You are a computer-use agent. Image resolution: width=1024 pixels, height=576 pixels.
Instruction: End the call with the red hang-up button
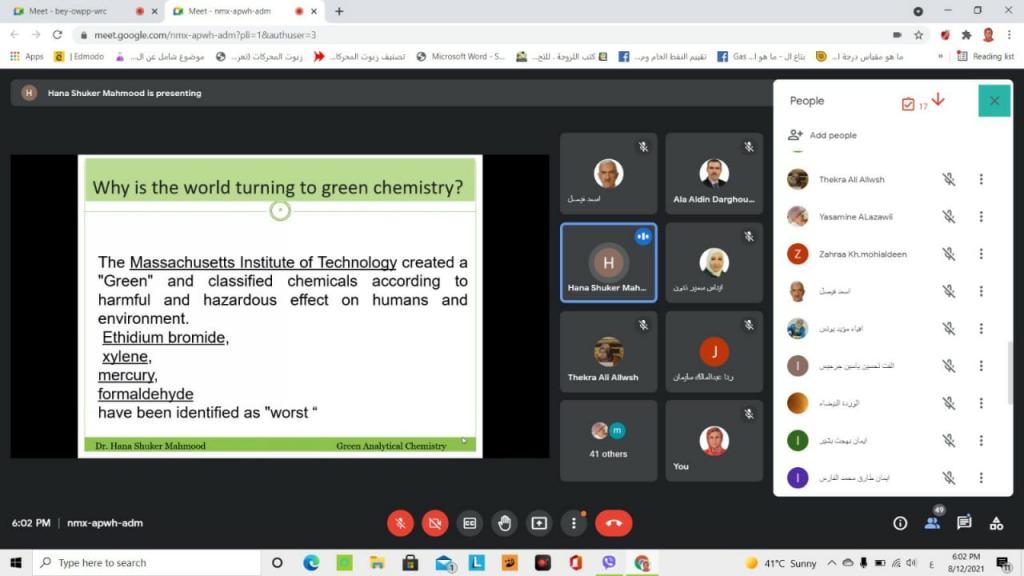[613, 523]
